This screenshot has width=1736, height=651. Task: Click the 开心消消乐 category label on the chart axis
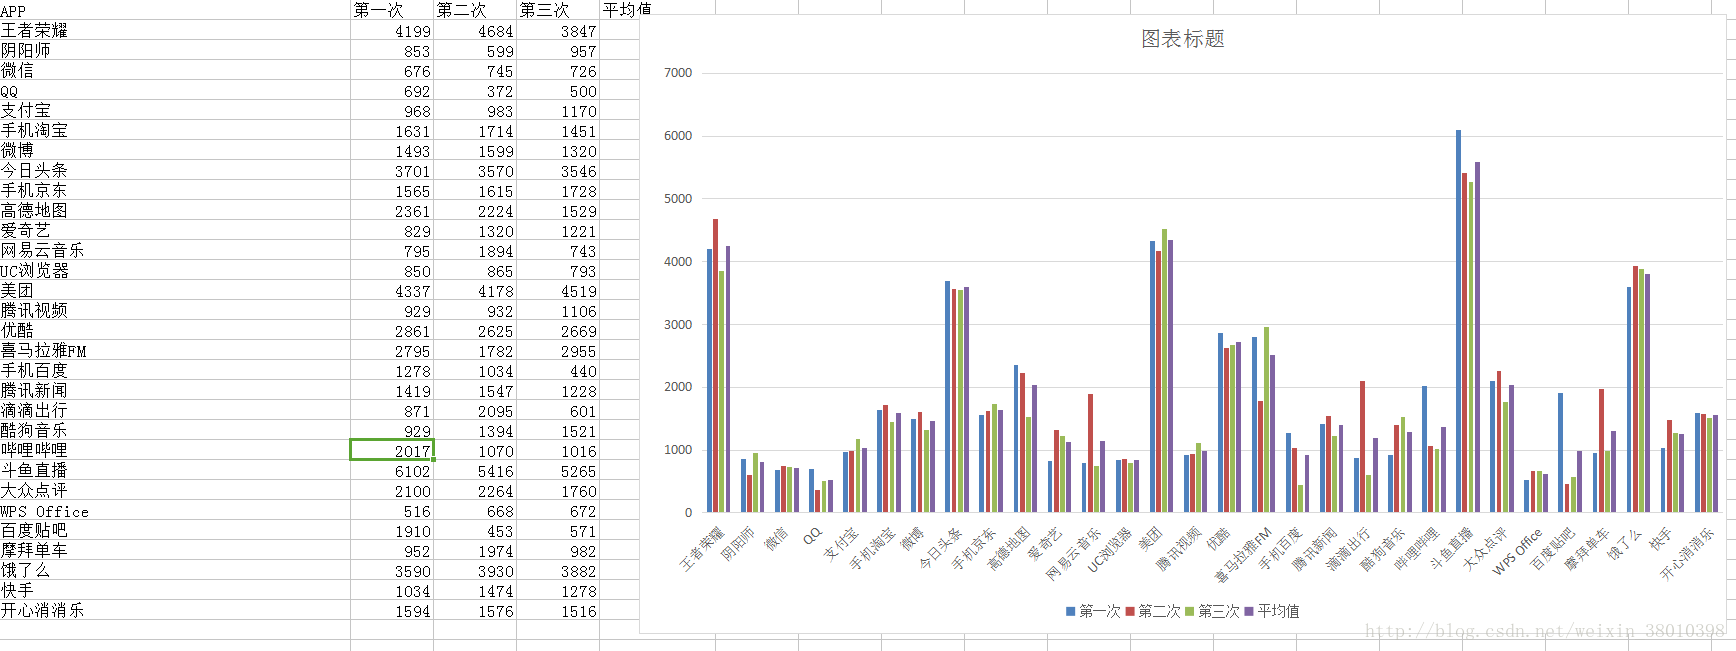pyautogui.click(x=1687, y=553)
